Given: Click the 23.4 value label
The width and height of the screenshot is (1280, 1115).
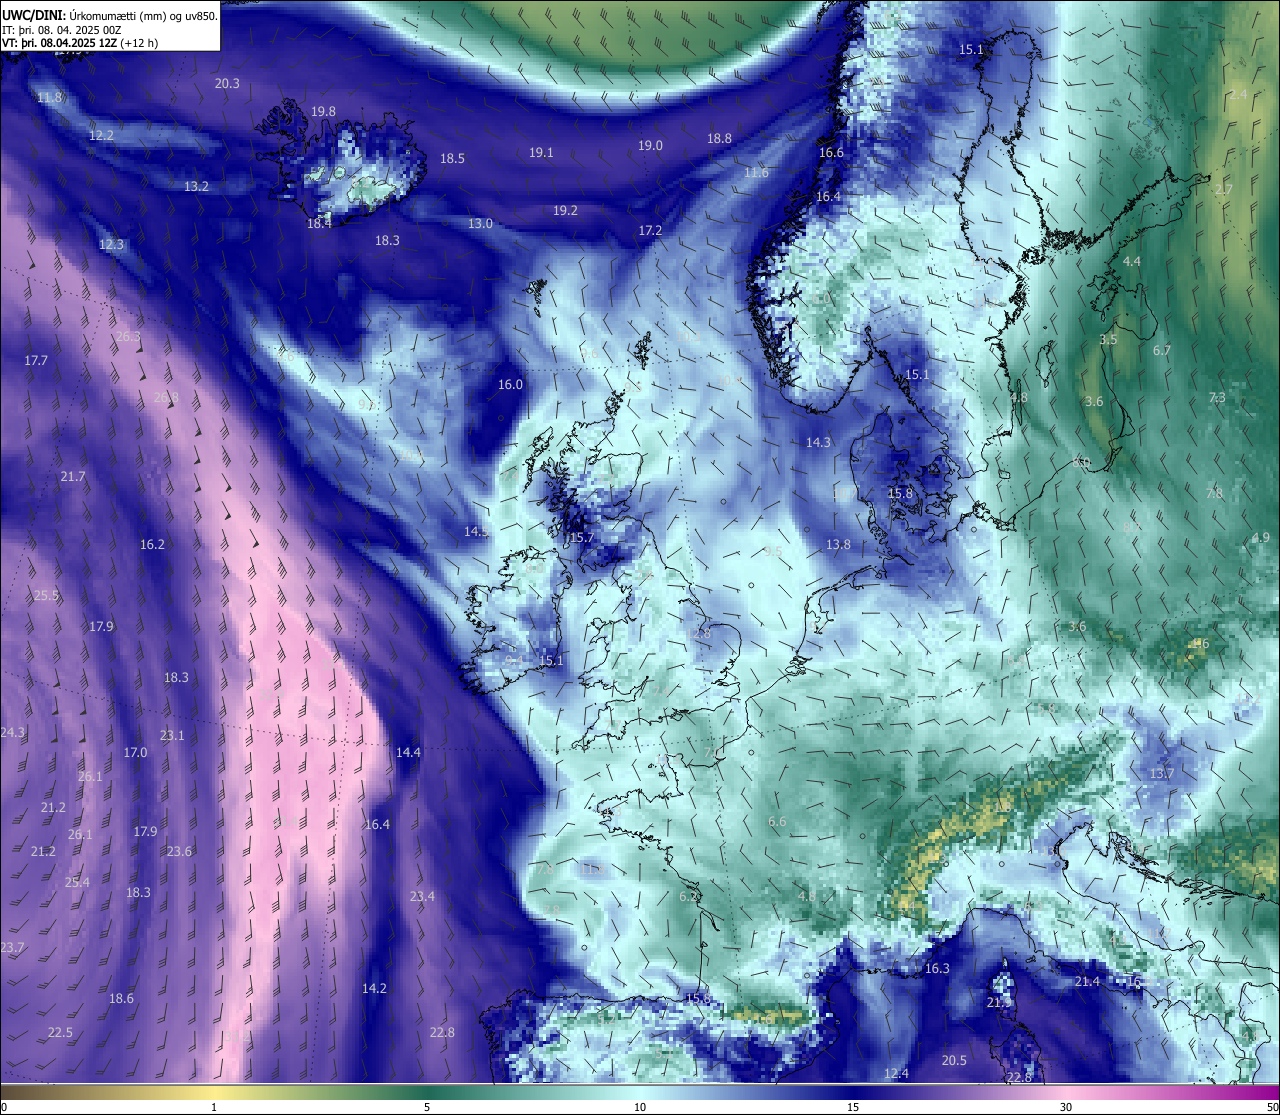Looking at the screenshot, I should [x=422, y=897].
